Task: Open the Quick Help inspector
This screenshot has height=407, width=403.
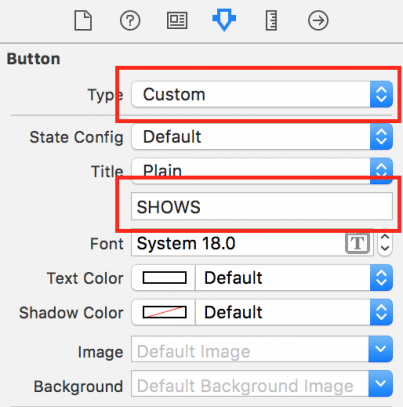Action: pyautogui.click(x=130, y=20)
